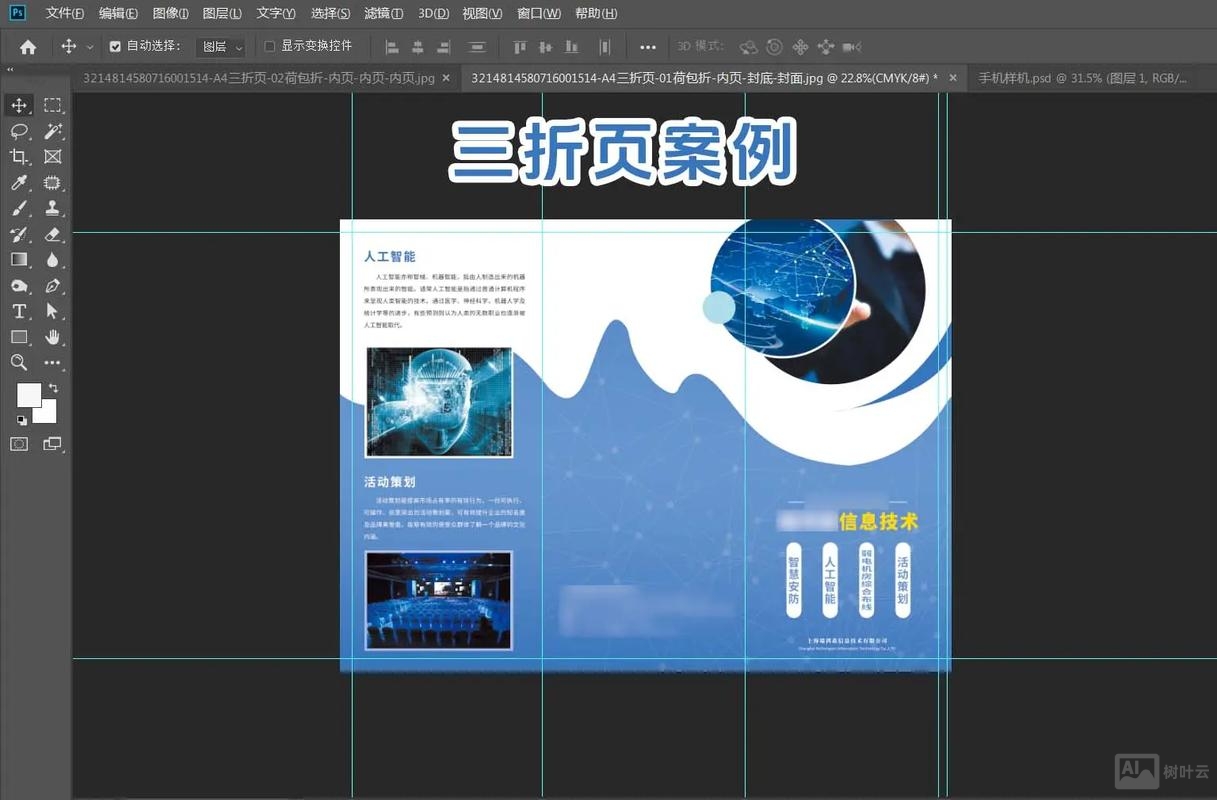Activate the Zoom tool
The height and width of the screenshot is (800, 1217).
click(18, 363)
